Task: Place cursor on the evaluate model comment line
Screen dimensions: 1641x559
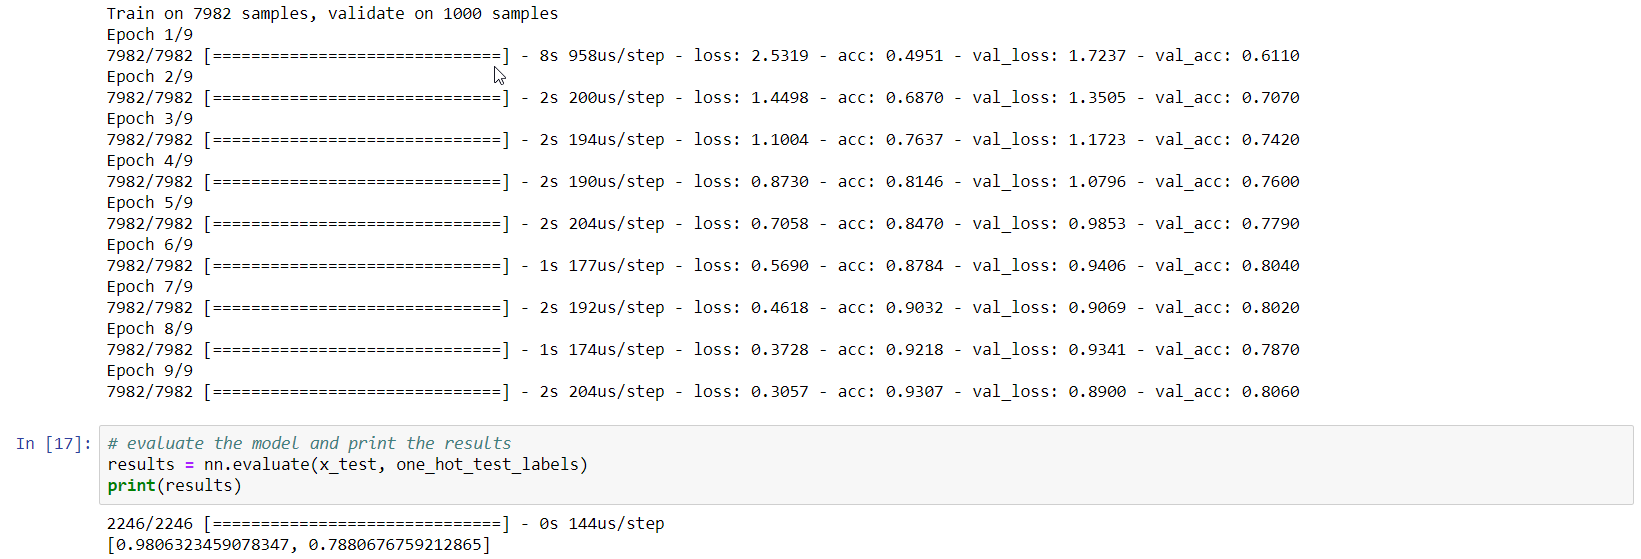Action: (309, 444)
